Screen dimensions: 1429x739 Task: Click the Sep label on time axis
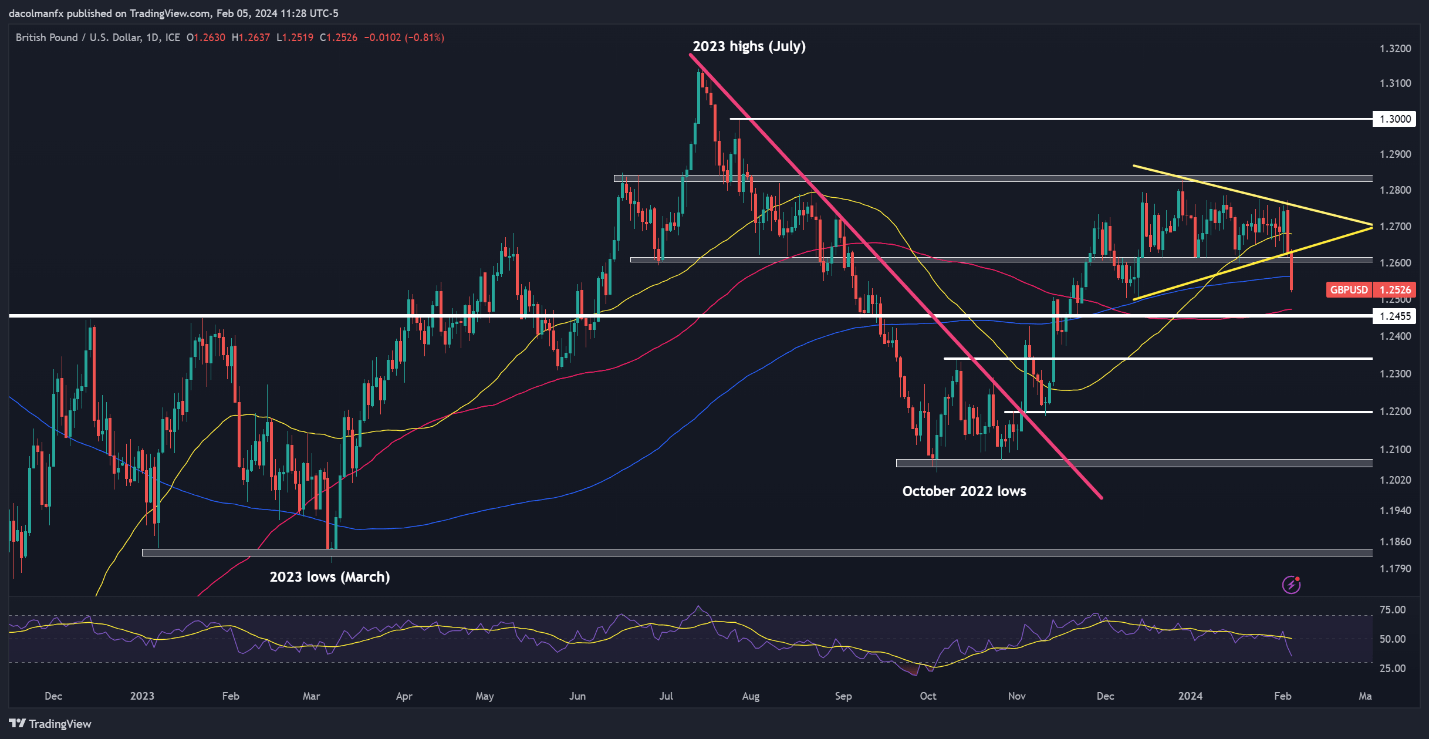coord(846,694)
